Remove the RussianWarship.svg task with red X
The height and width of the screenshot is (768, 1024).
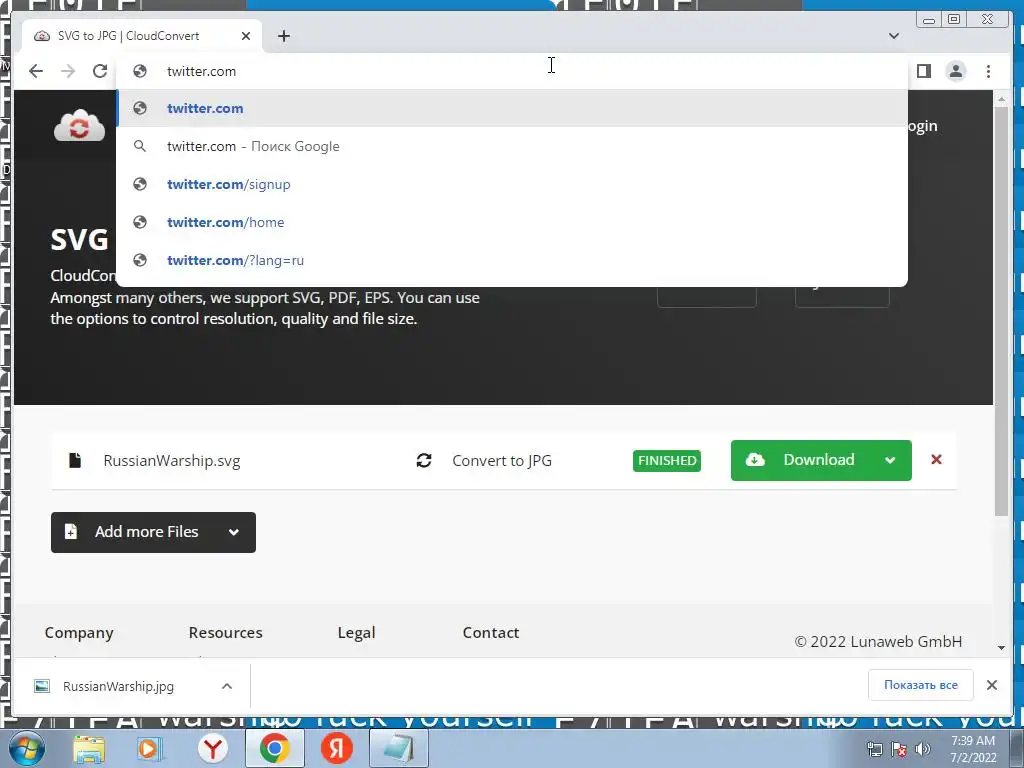(936, 460)
